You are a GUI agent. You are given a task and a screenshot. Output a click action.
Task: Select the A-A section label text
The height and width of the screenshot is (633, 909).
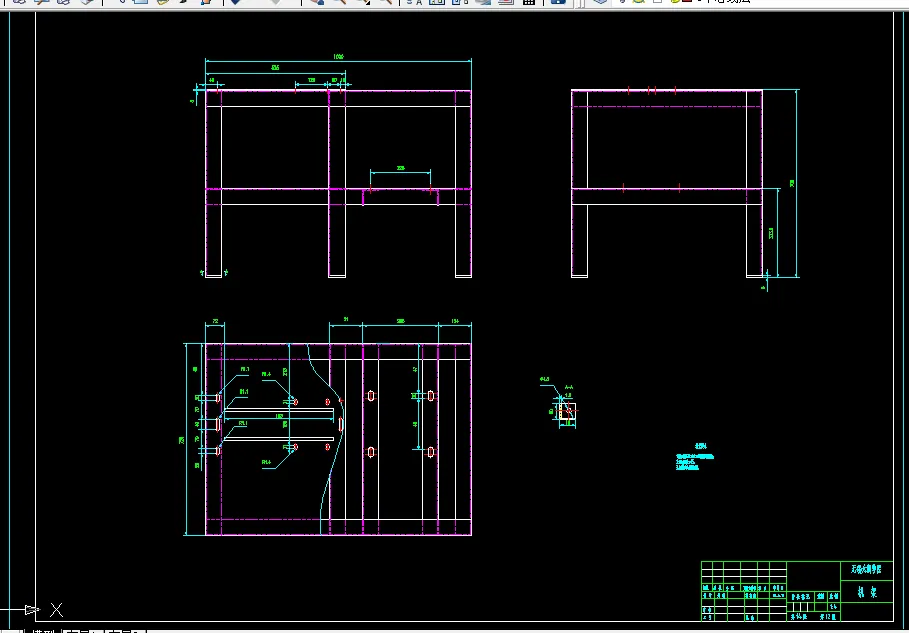[568, 387]
